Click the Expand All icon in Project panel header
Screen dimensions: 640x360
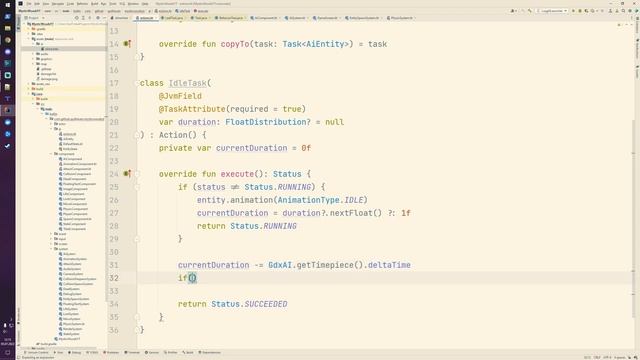point(83,18)
